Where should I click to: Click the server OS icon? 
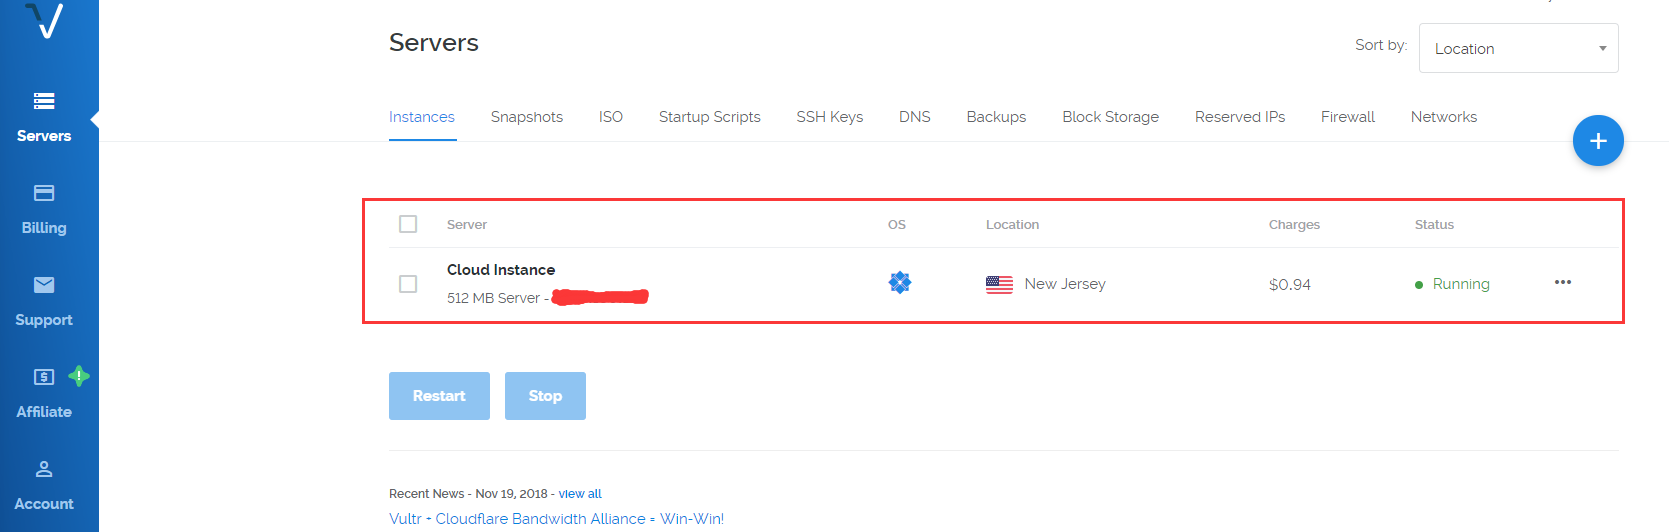[x=900, y=283]
